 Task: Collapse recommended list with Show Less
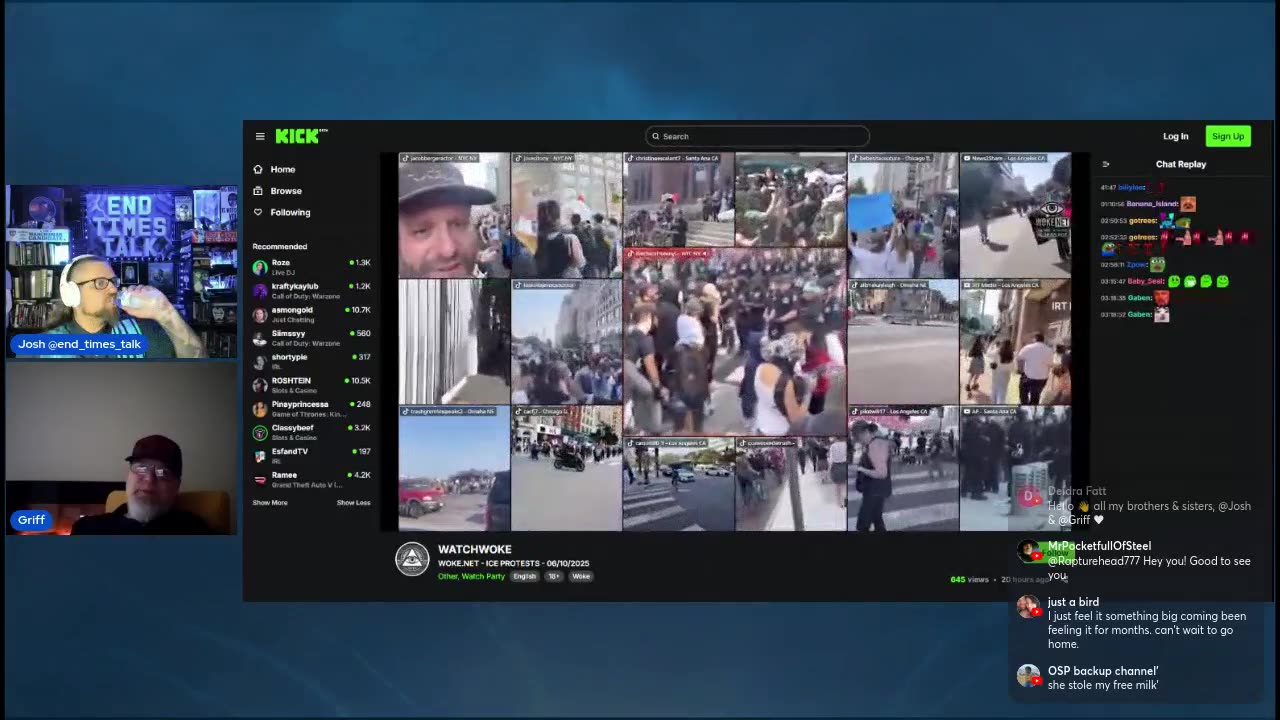pos(353,503)
